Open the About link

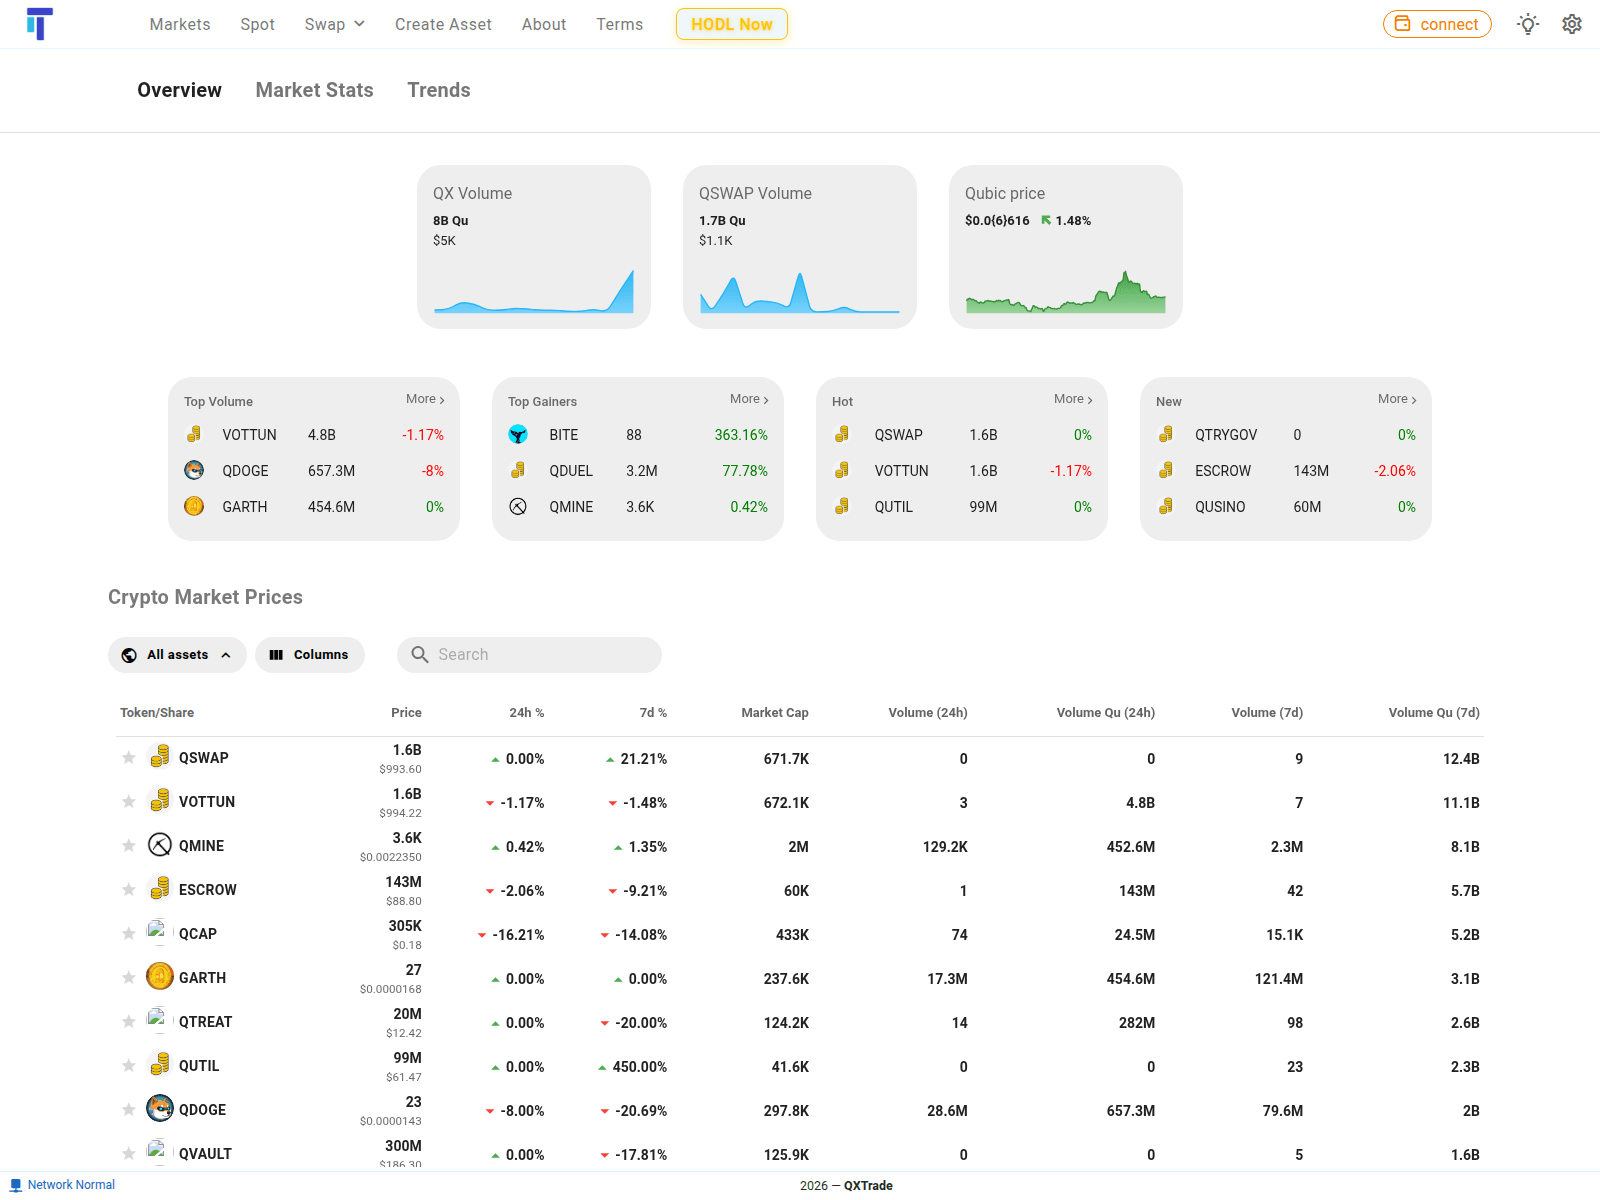coord(544,24)
